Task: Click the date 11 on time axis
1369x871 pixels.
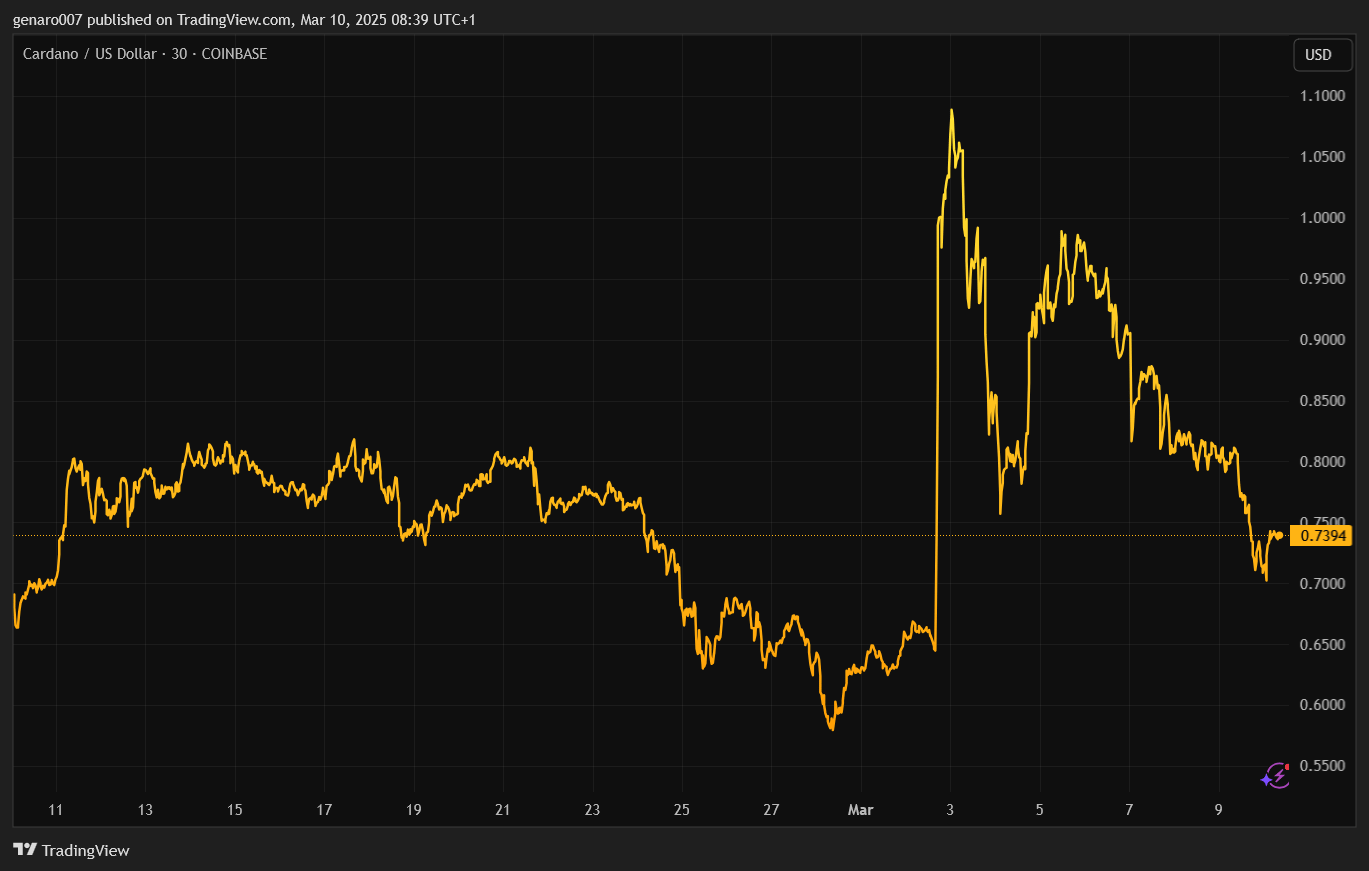Action: pos(56,810)
